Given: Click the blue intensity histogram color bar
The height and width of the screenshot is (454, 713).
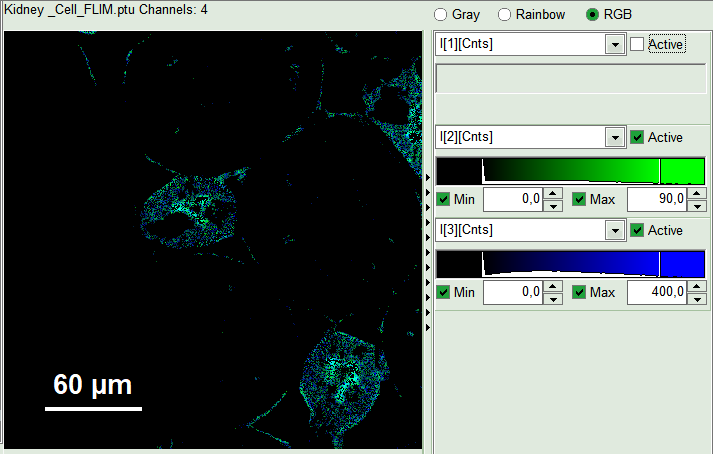Looking at the screenshot, I should click(x=570, y=264).
